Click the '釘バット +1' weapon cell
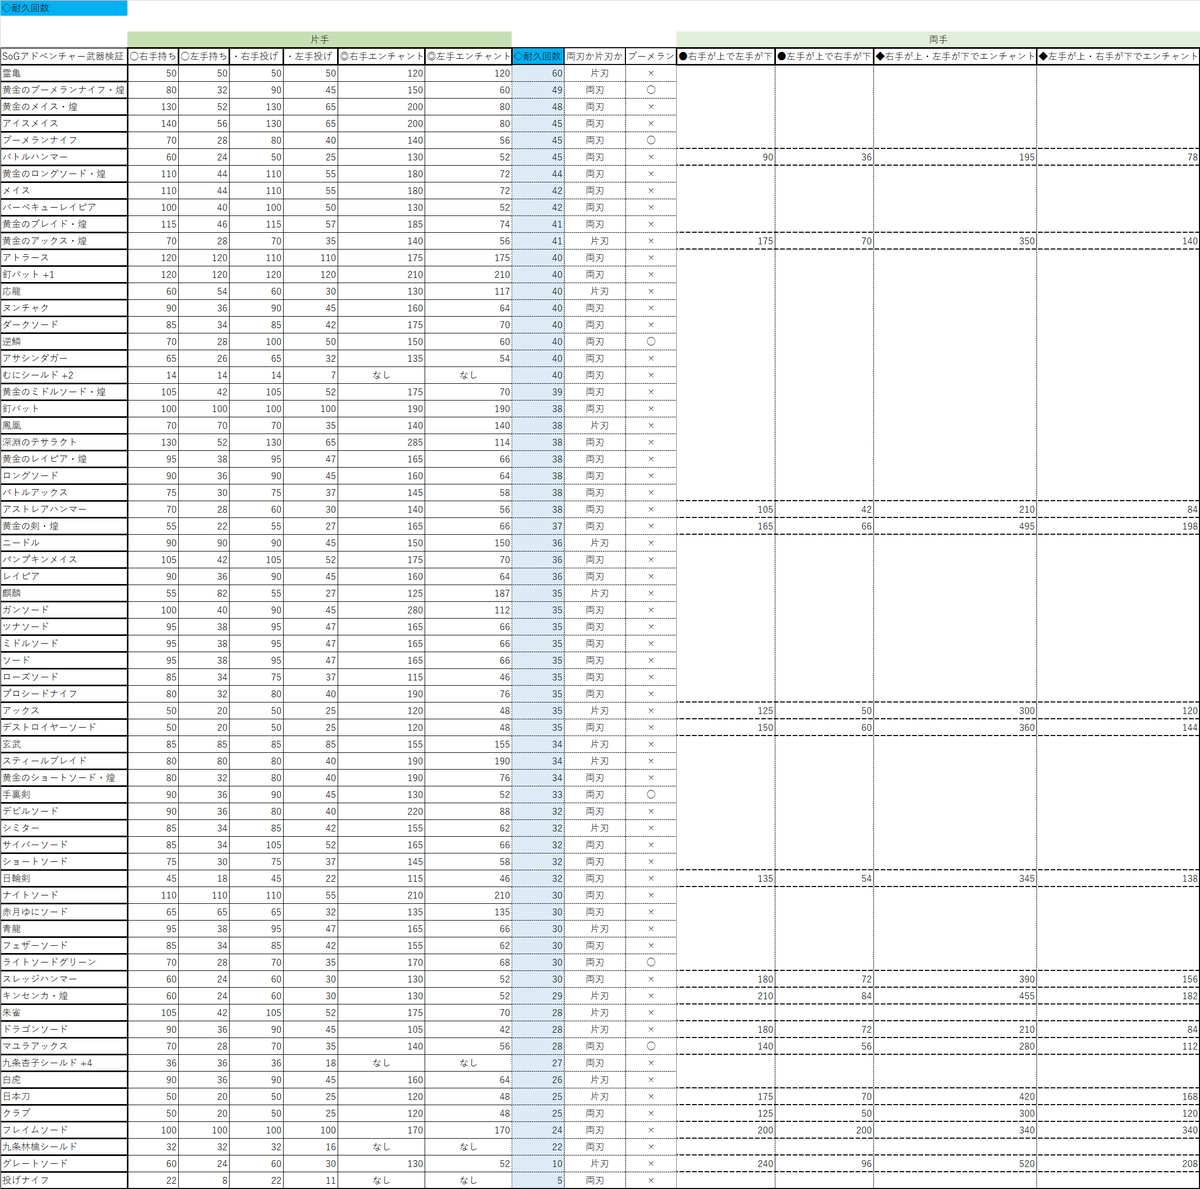This screenshot has width=1200, height=1189. tap(64, 274)
